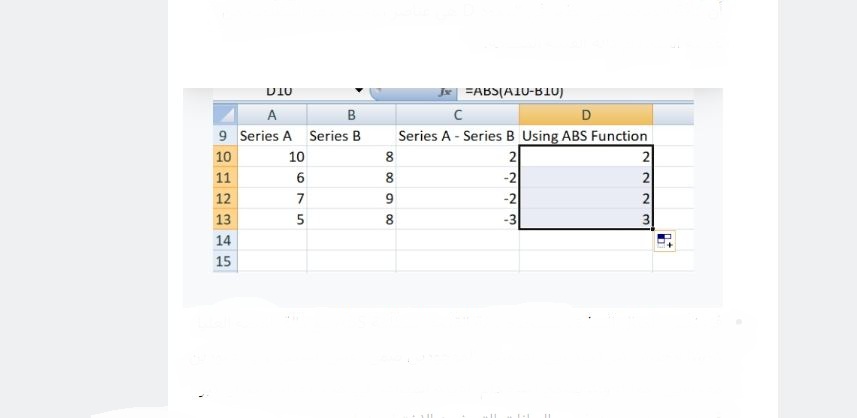The width and height of the screenshot is (857, 418).
Task: Select column B header
Action: tap(351, 114)
